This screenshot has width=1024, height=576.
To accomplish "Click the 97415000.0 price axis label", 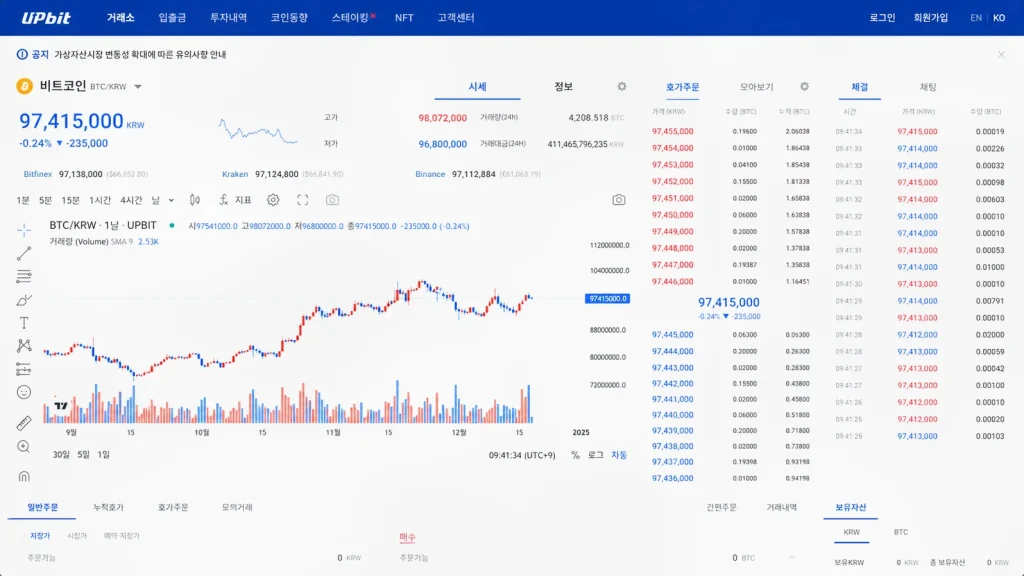I will point(607,298).
